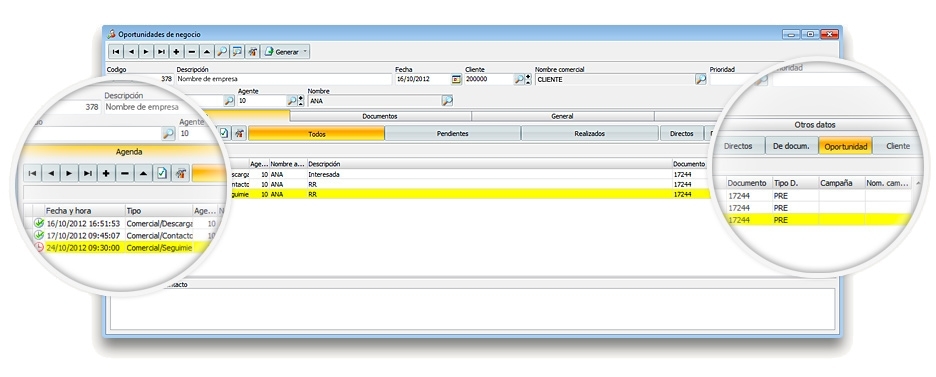Select the Cliente filter button beside Oportunidad
This screenshot has height=377, width=936.
tap(898, 146)
